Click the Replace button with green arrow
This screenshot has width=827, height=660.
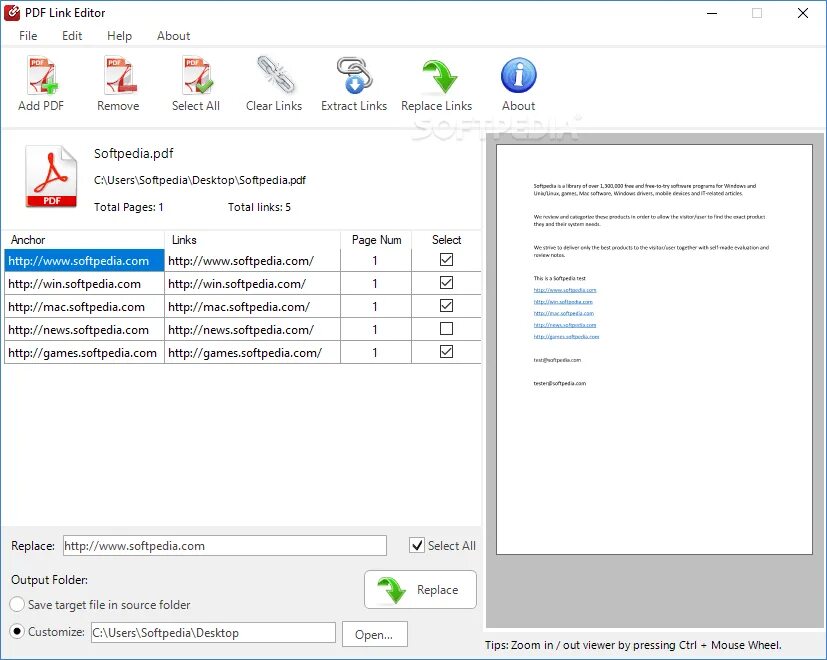pos(420,589)
